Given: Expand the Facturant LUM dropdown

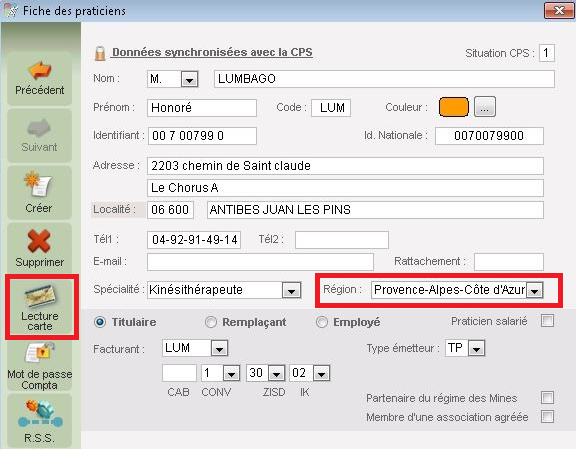Looking at the screenshot, I should (219, 348).
